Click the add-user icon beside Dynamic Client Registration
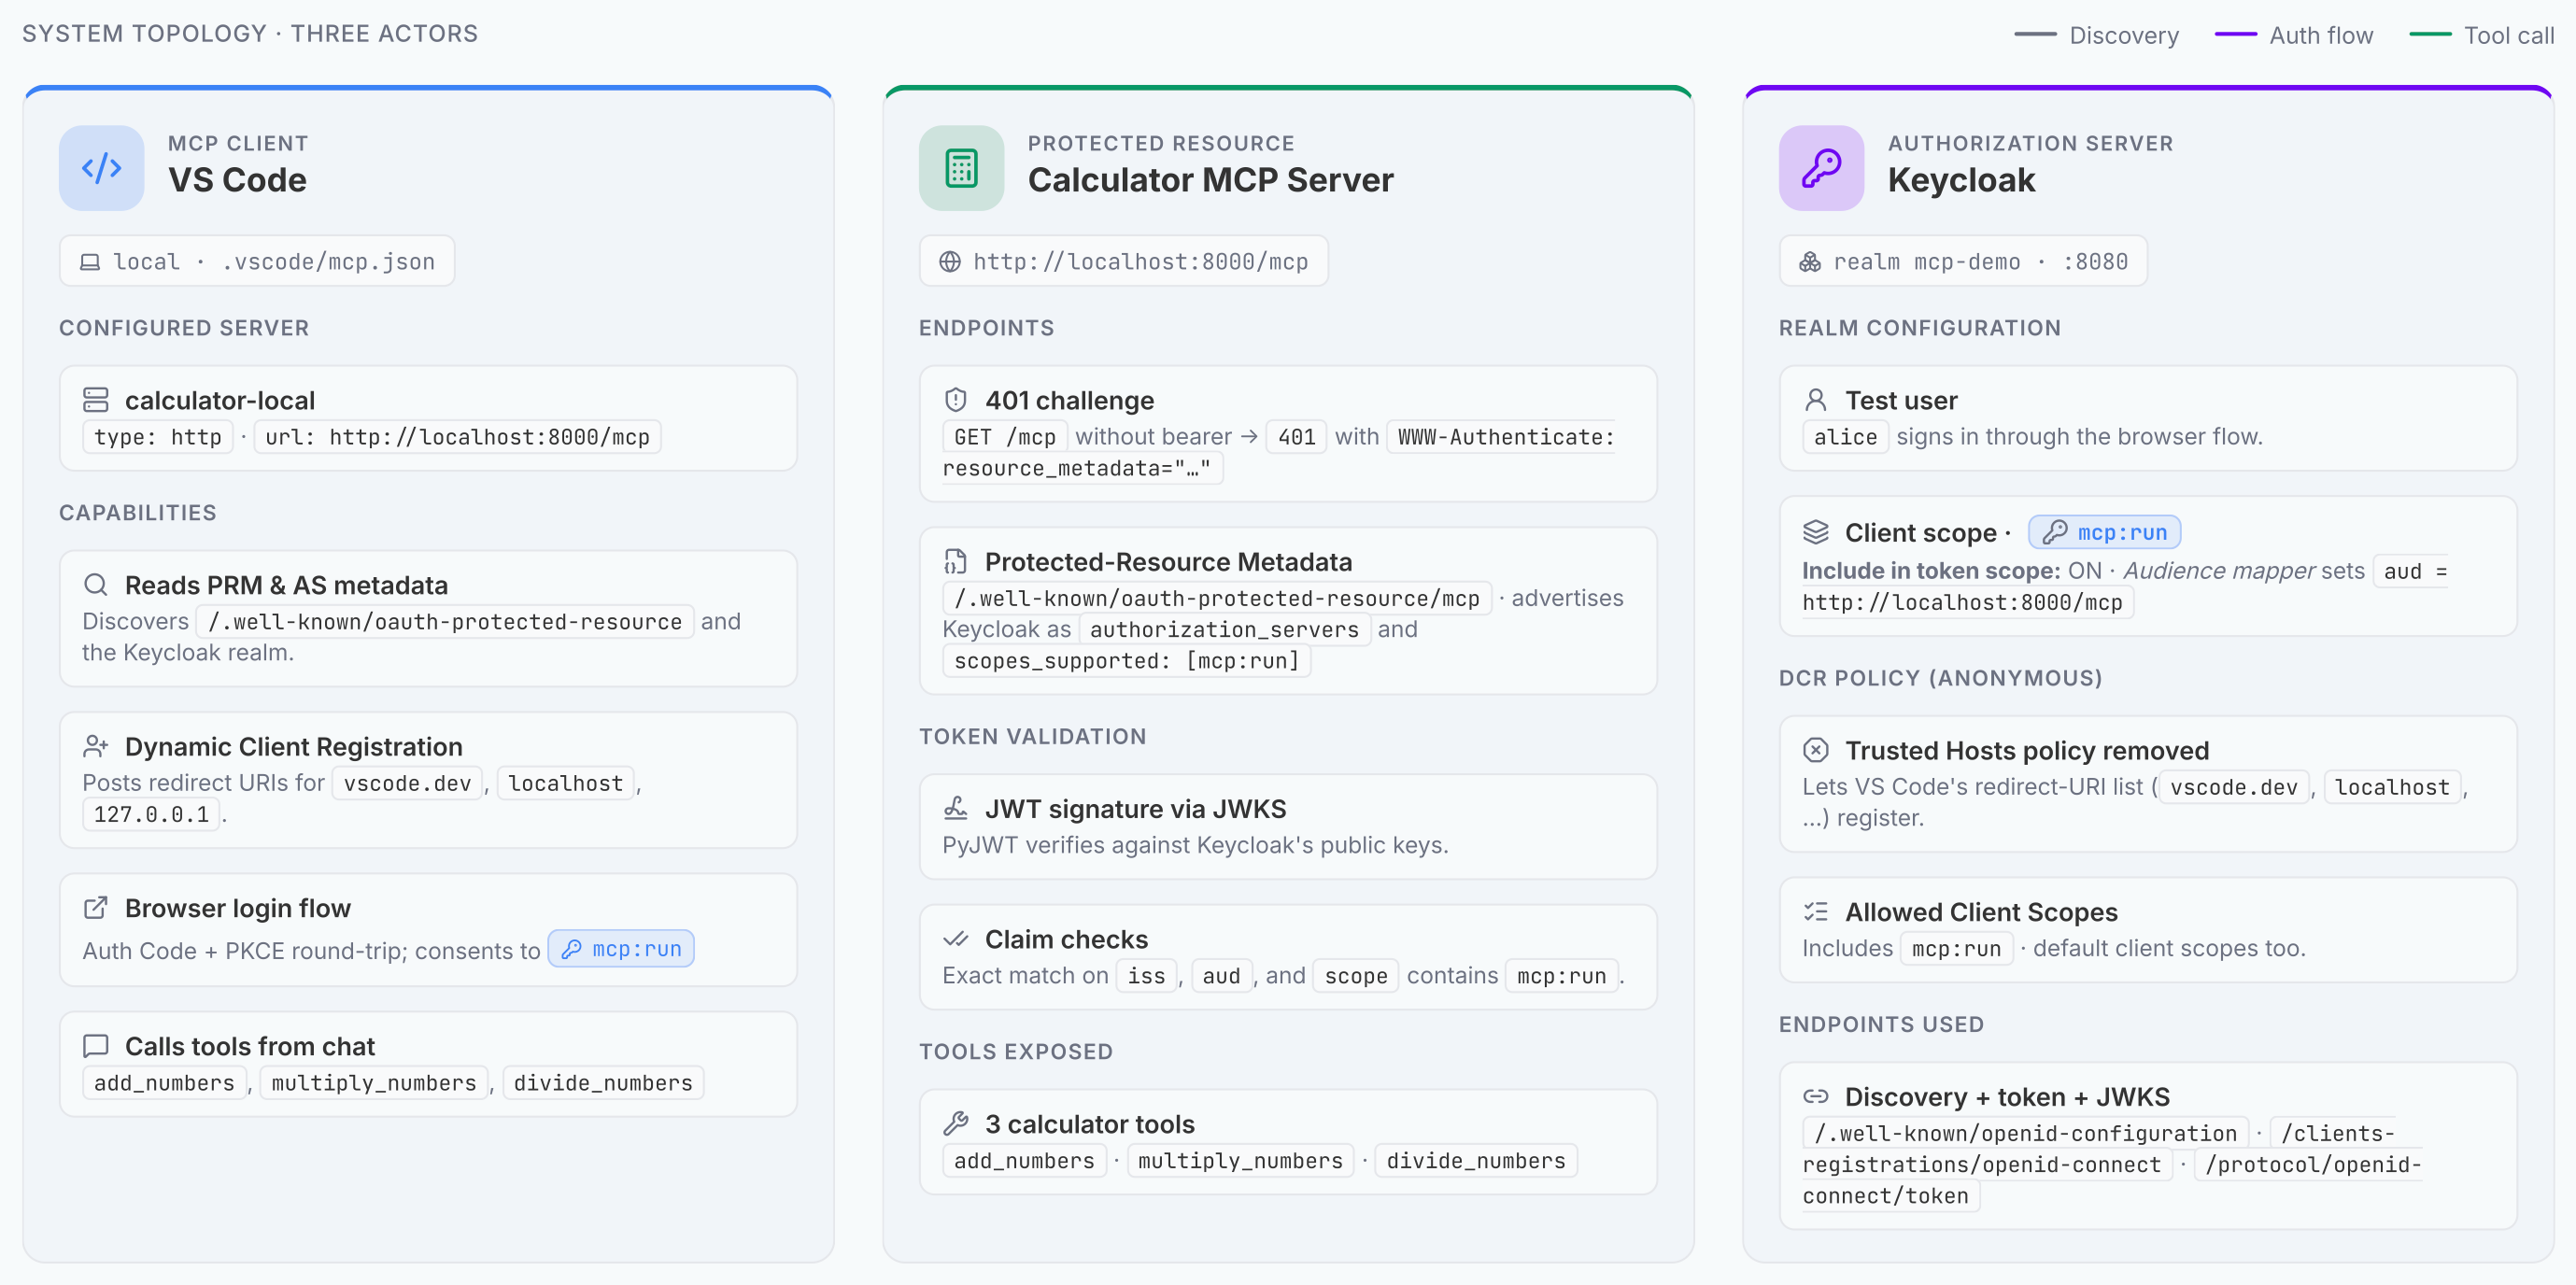This screenshot has height=1285, width=2576. pyautogui.click(x=96, y=746)
